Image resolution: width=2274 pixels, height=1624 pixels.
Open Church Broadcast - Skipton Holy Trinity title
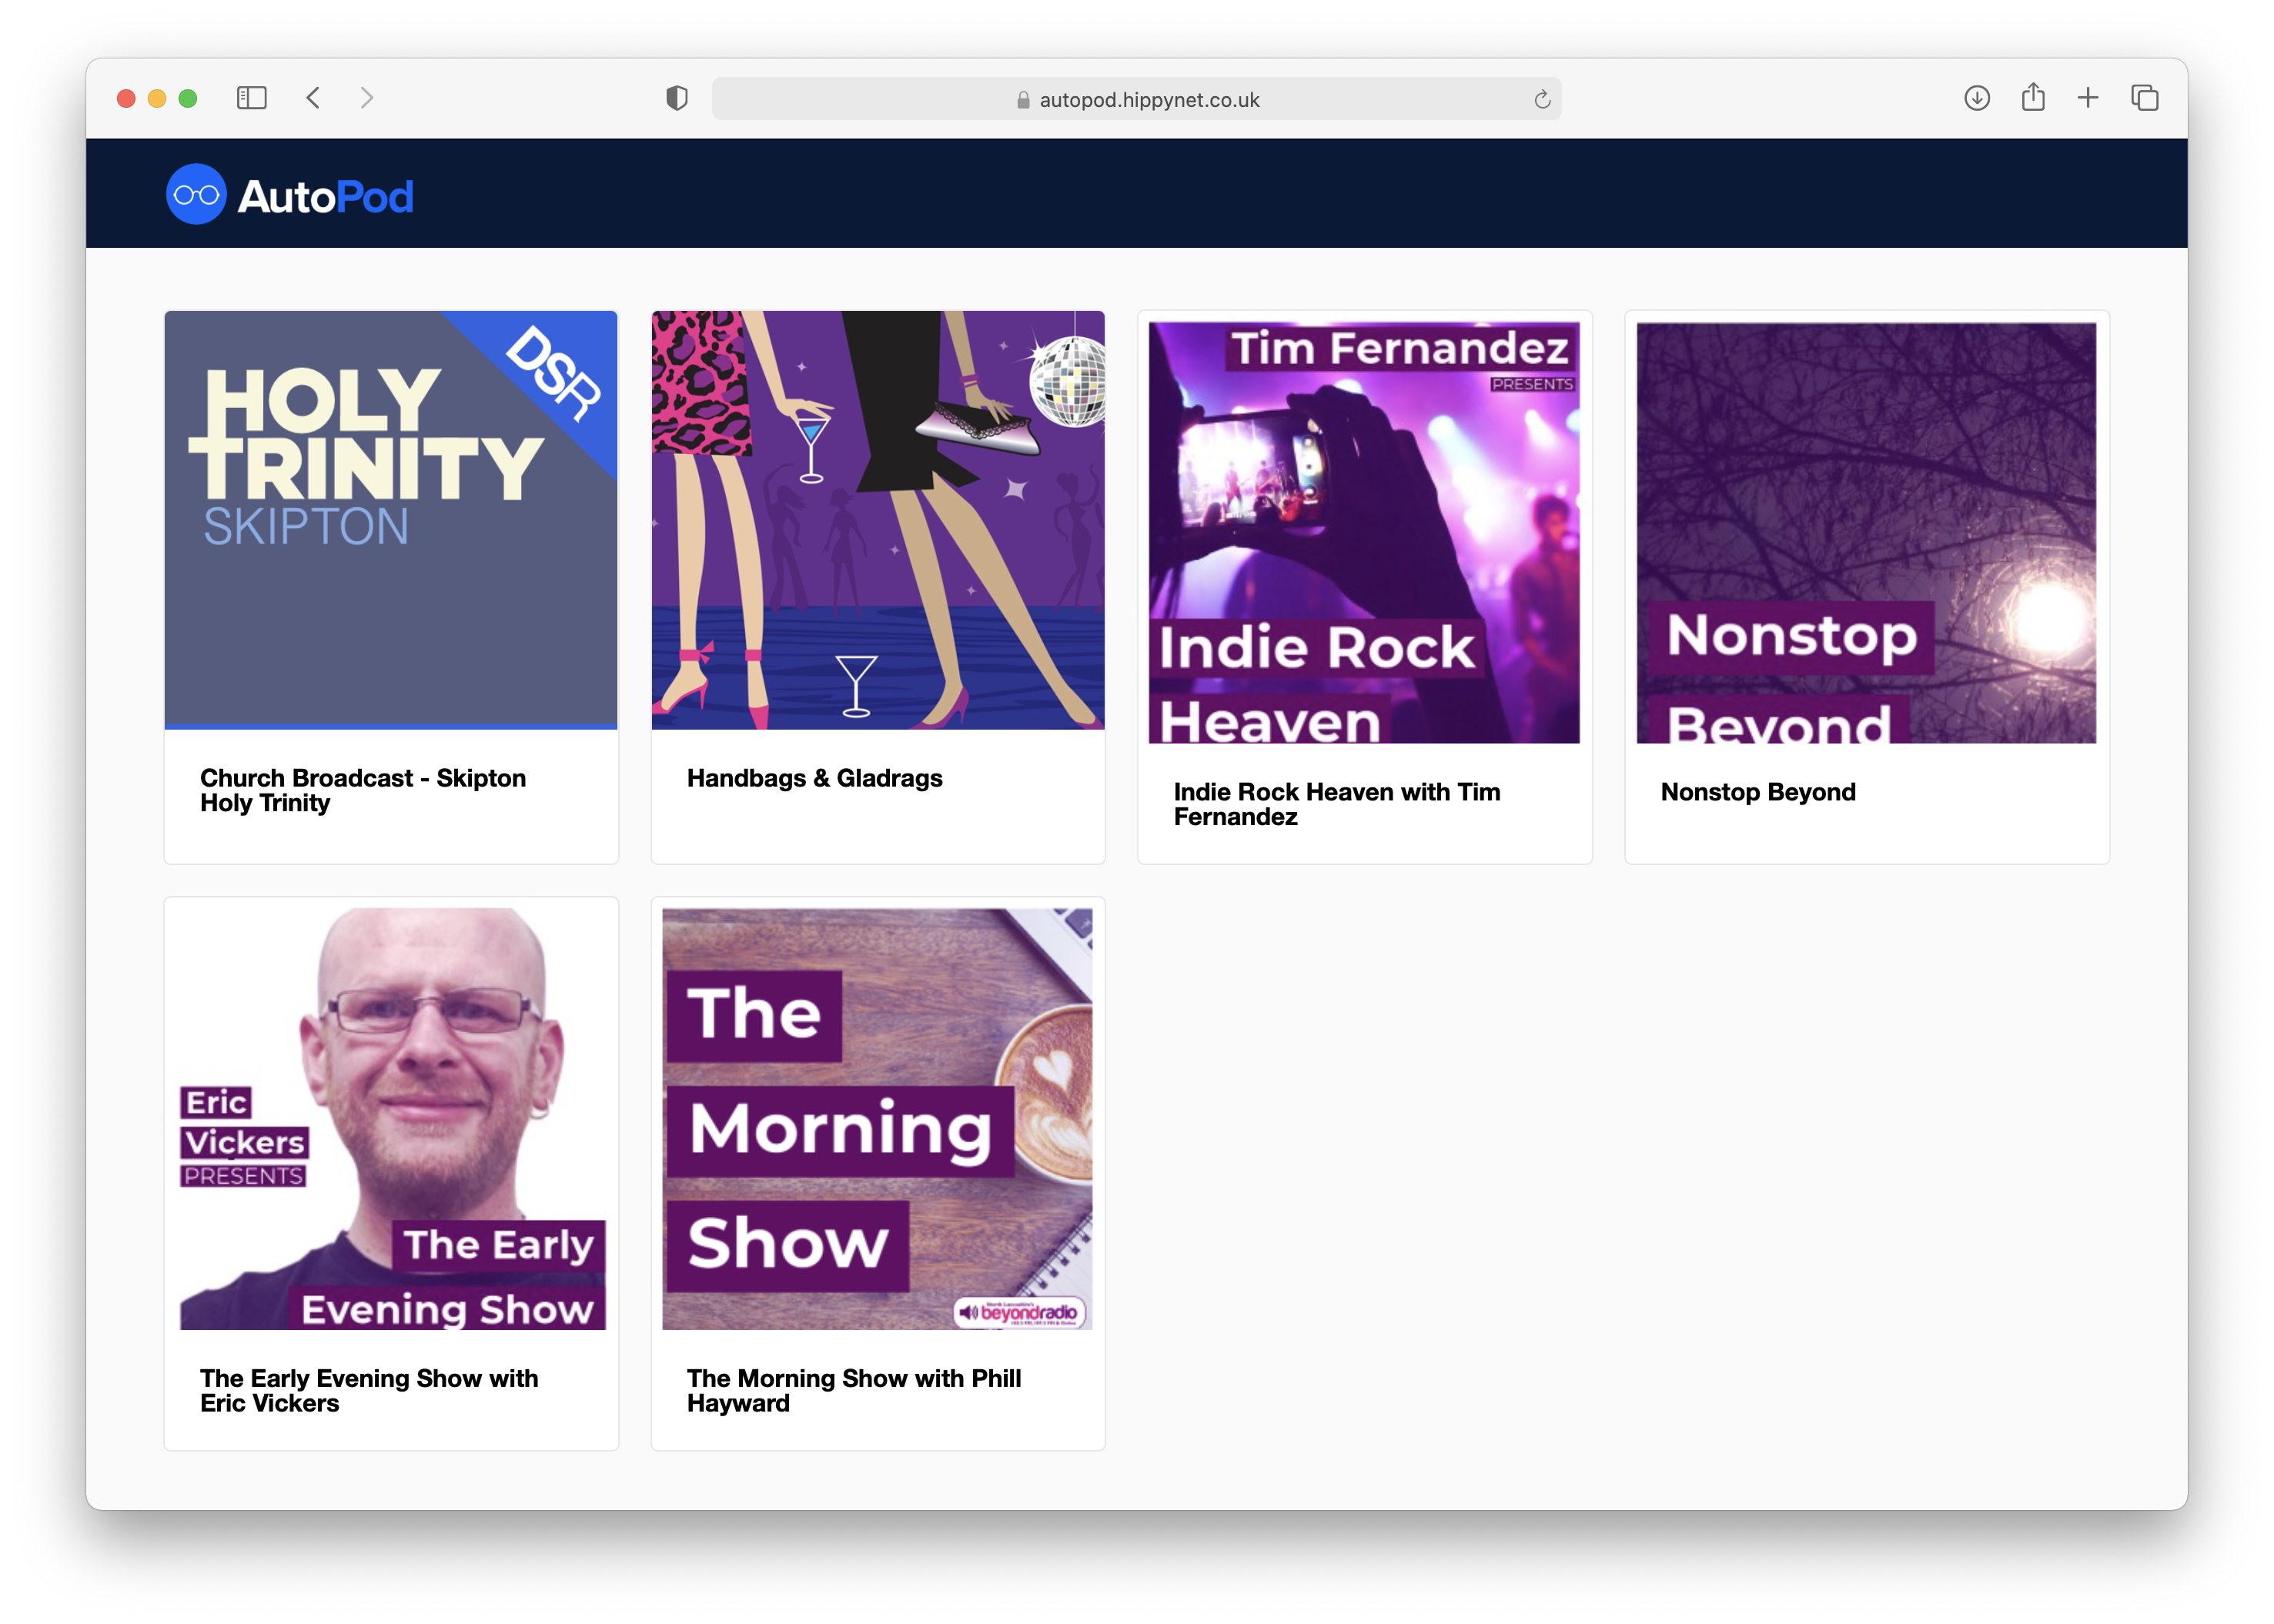tap(363, 790)
